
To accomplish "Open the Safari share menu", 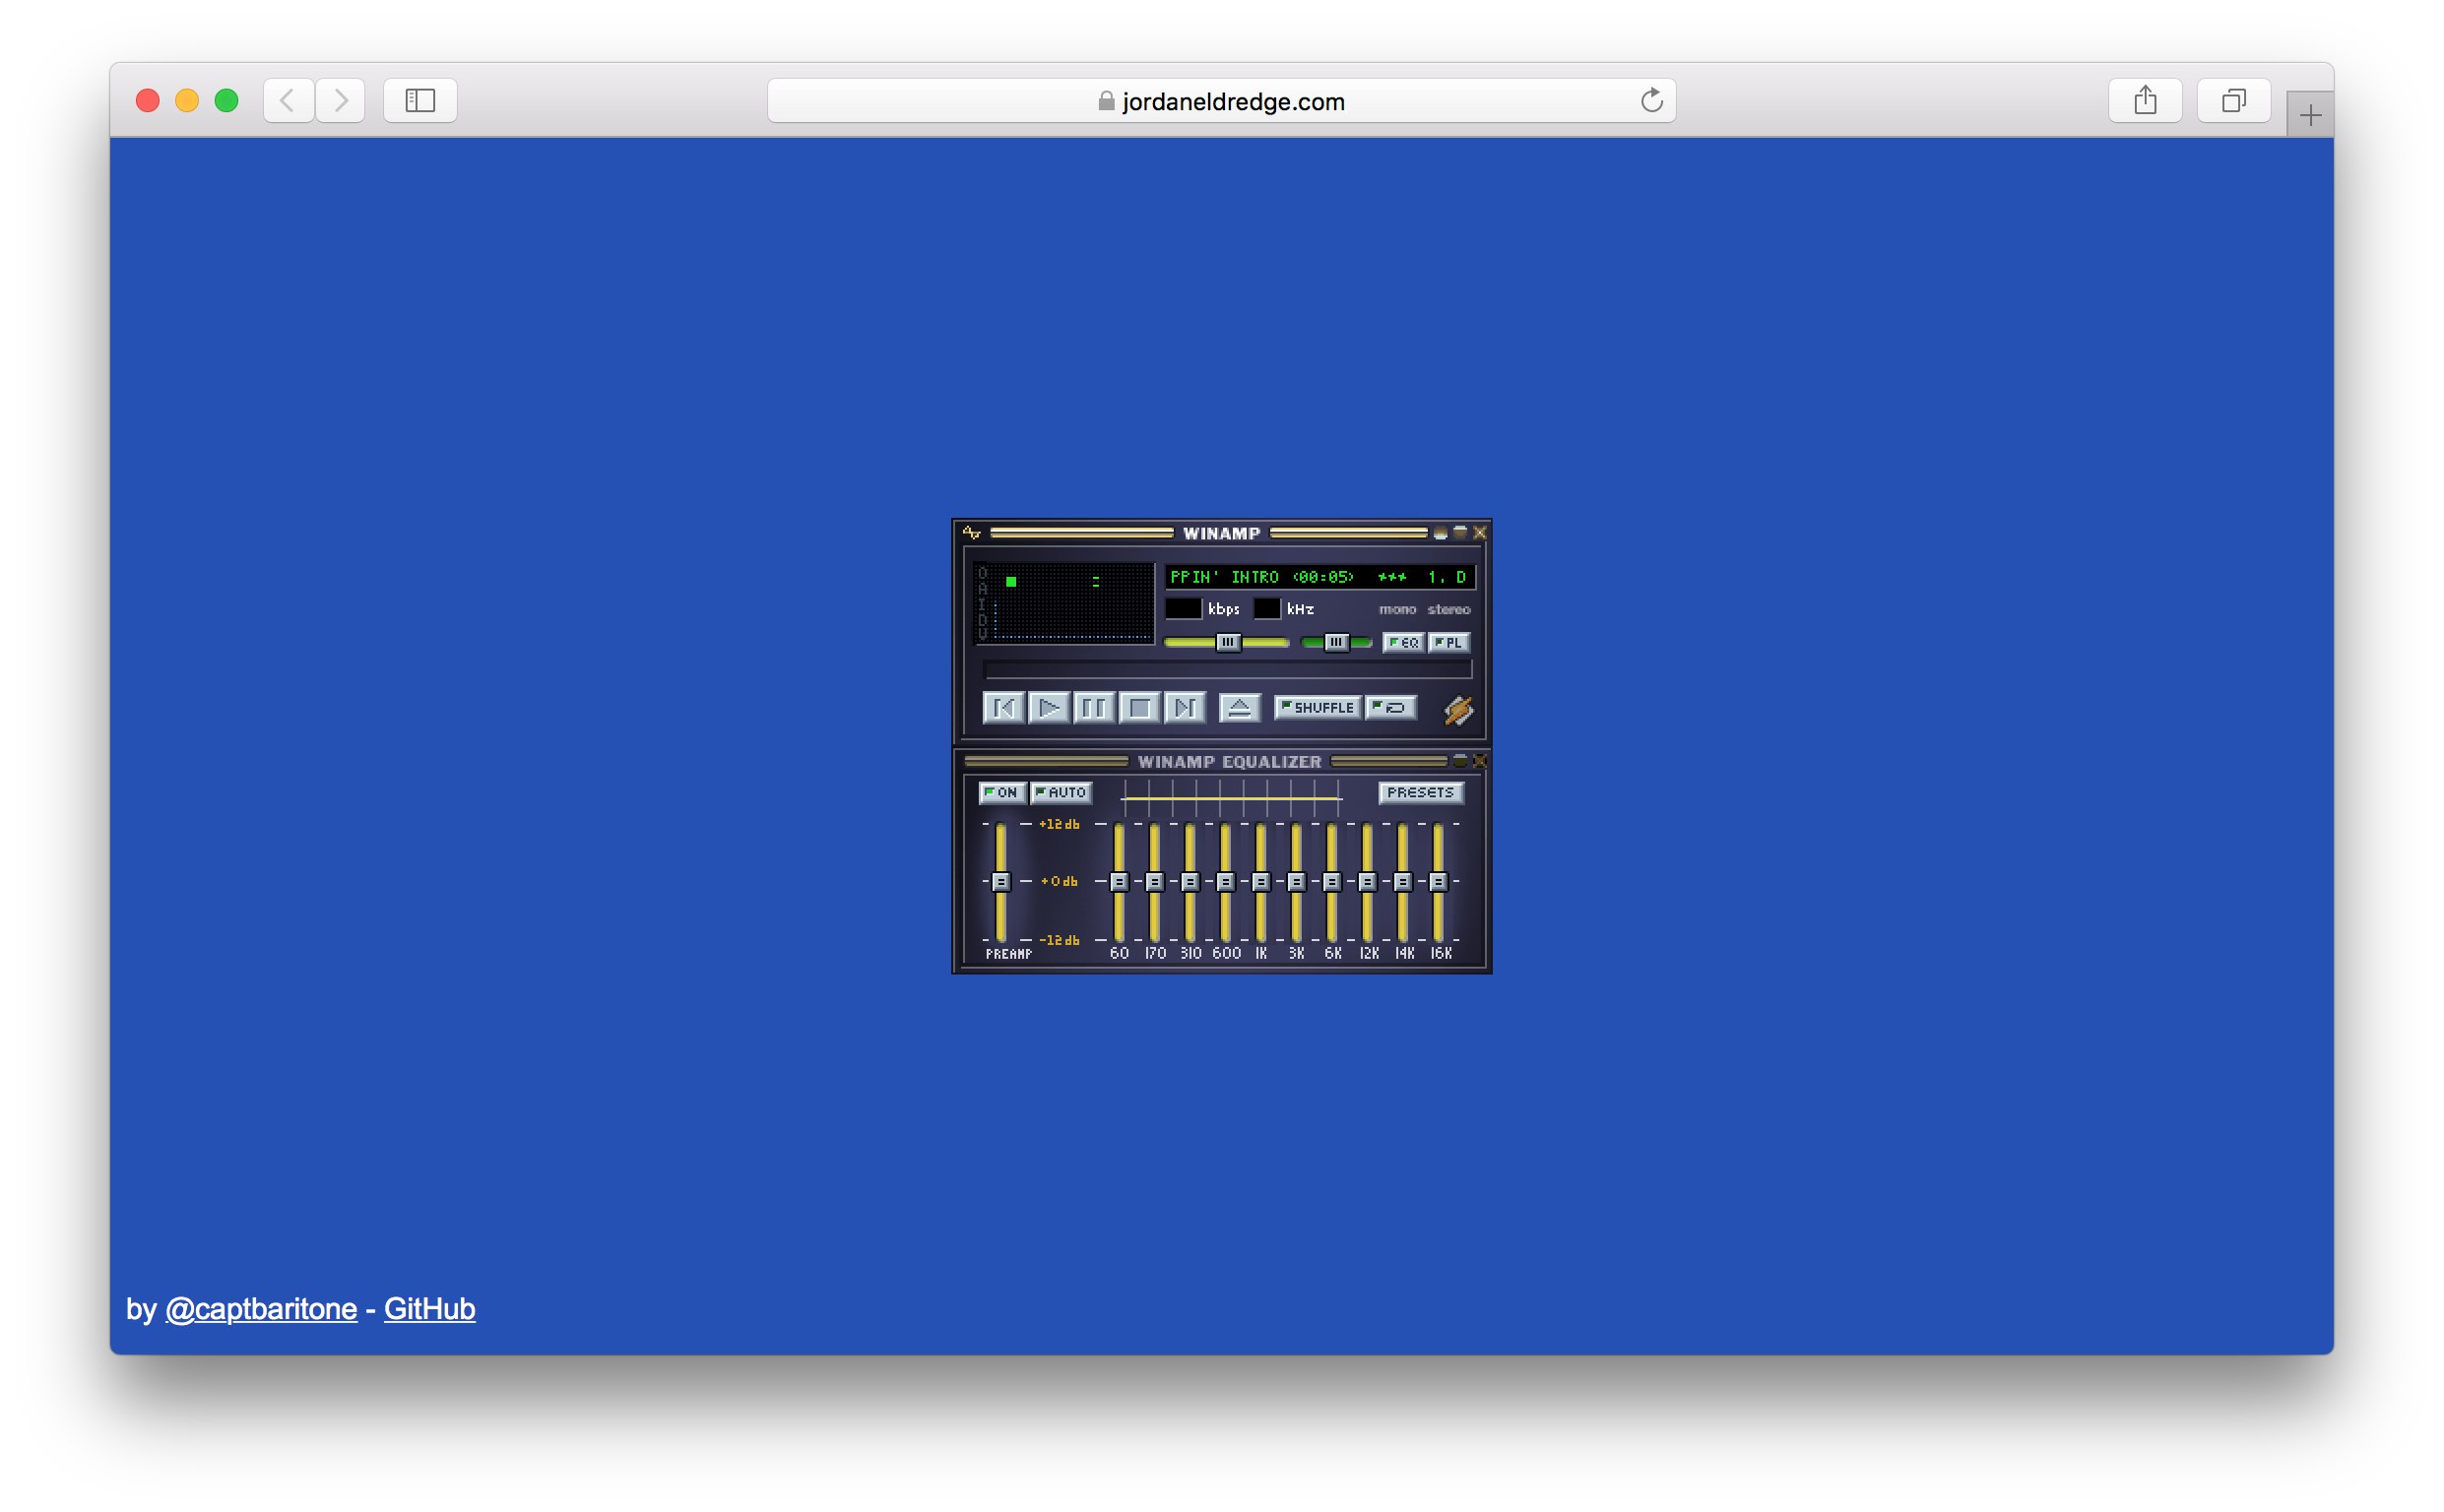I will pos(2145,100).
